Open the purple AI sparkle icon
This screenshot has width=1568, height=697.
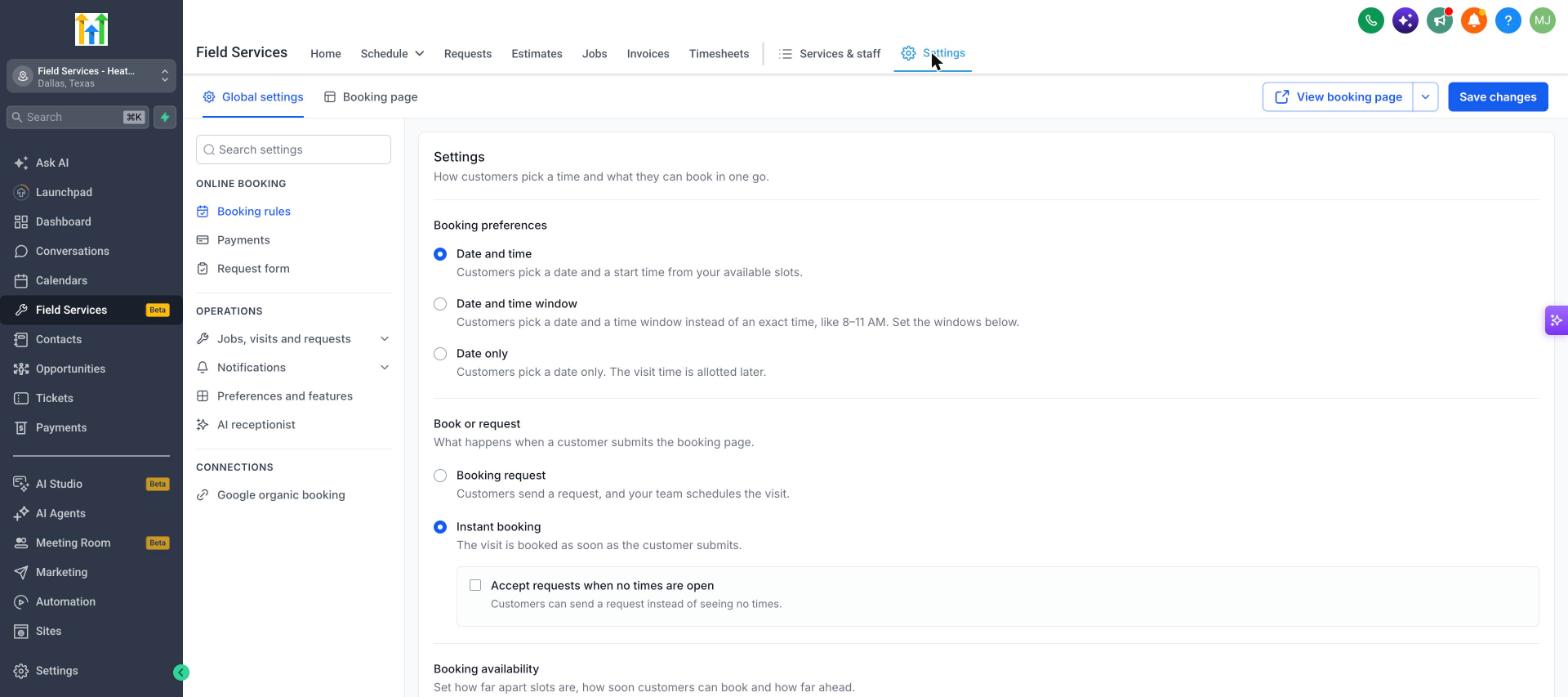(1405, 20)
